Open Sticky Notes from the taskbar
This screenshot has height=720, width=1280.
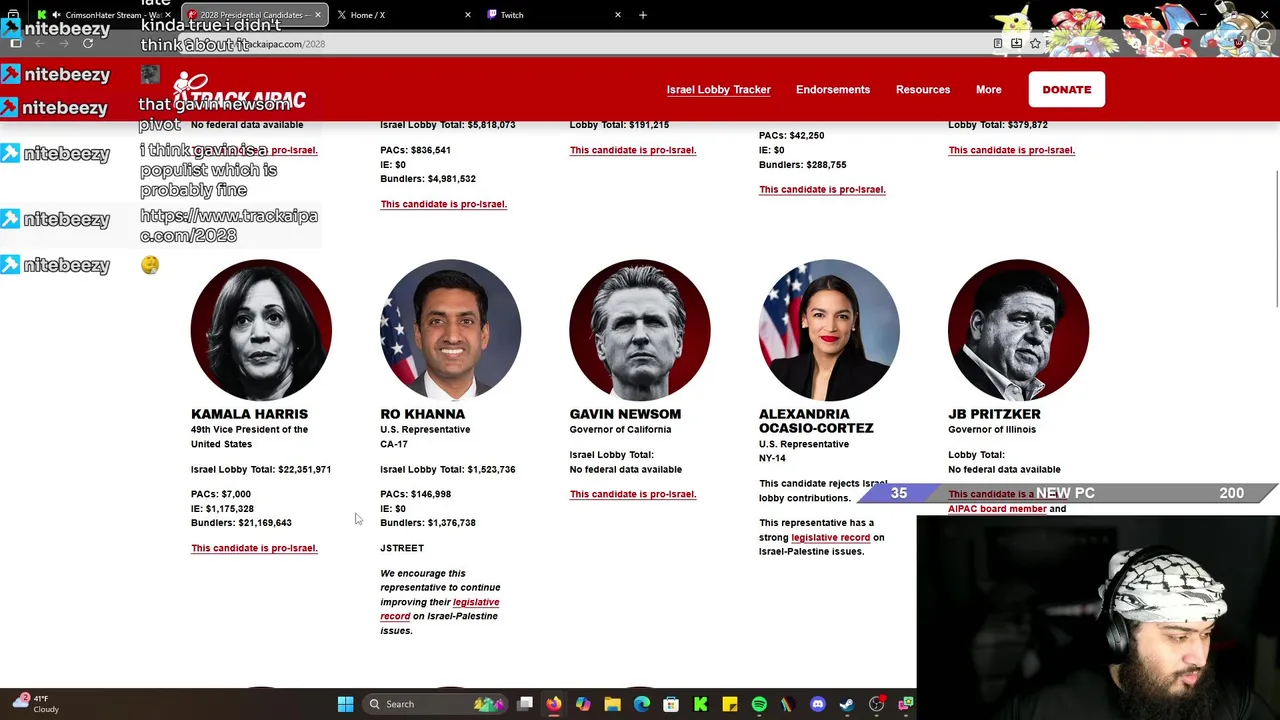click(x=730, y=704)
